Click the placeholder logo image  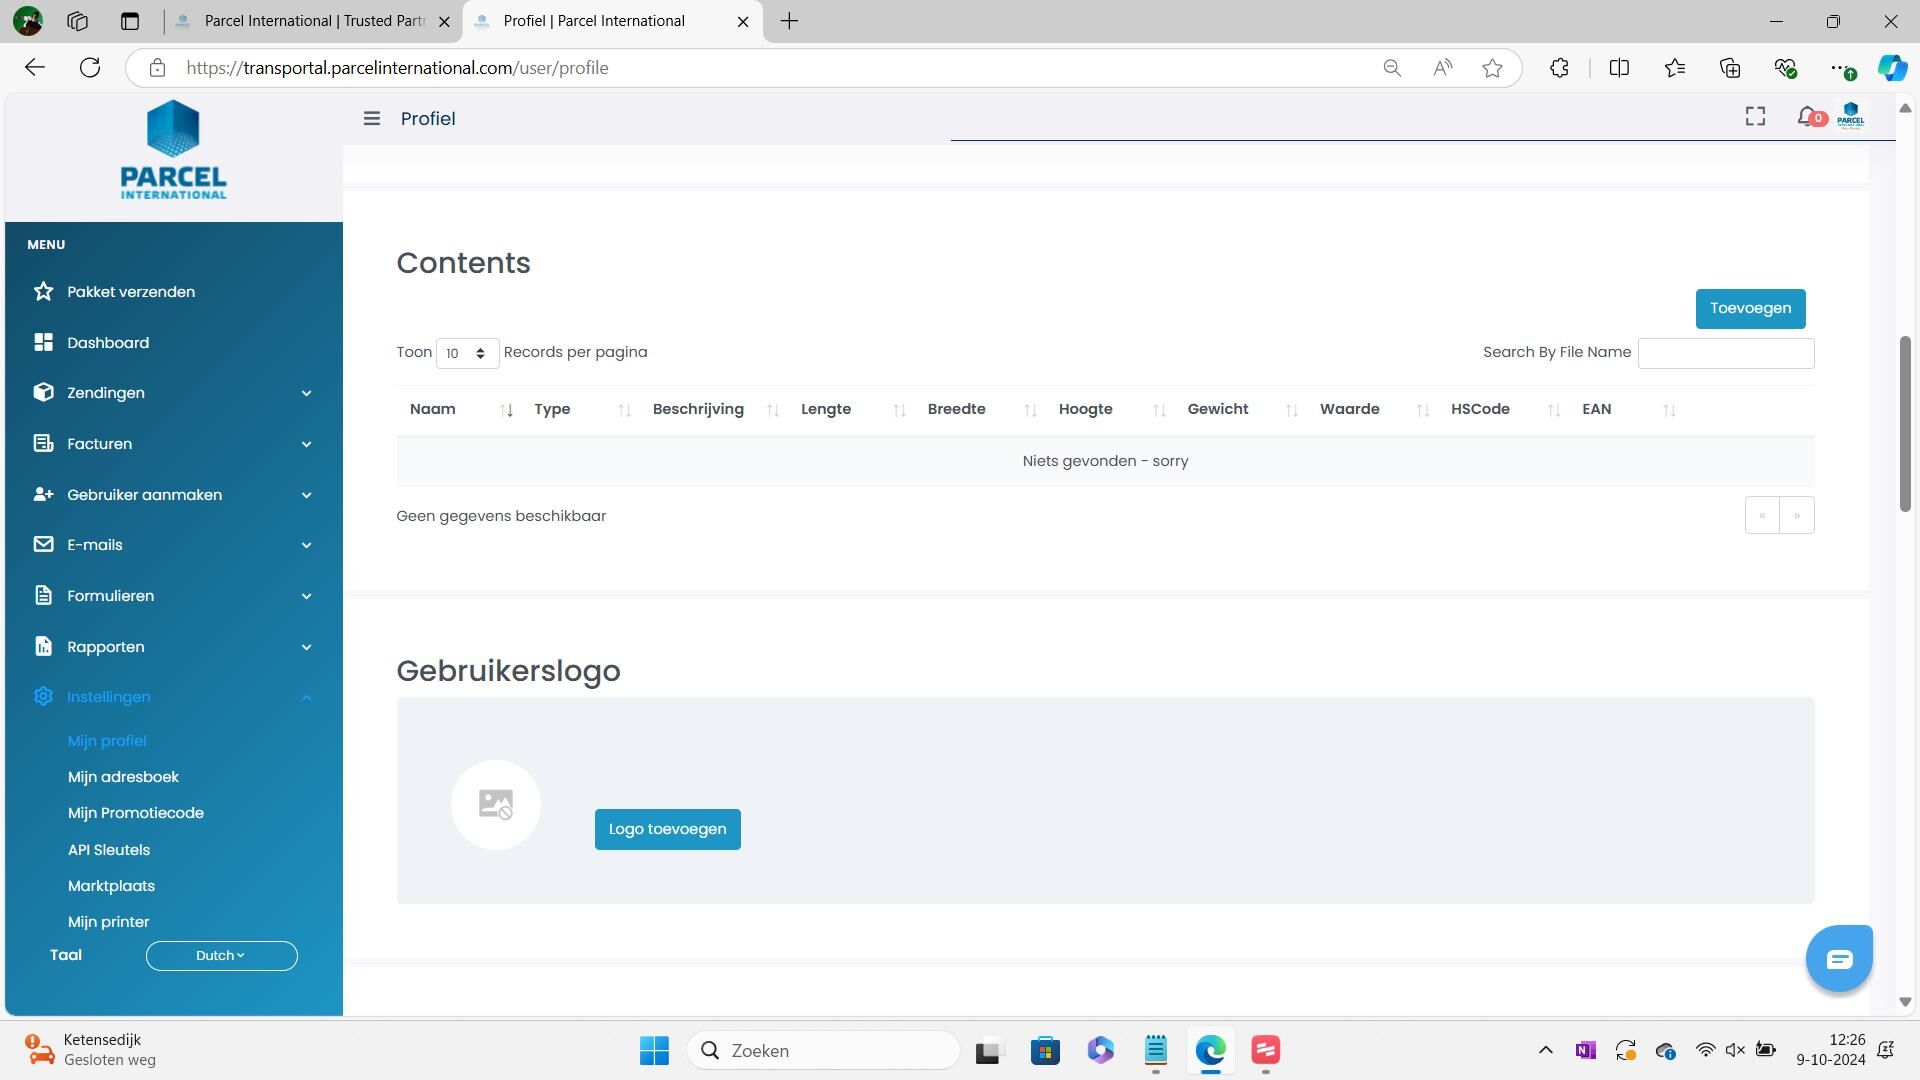(x=496, y=805)
